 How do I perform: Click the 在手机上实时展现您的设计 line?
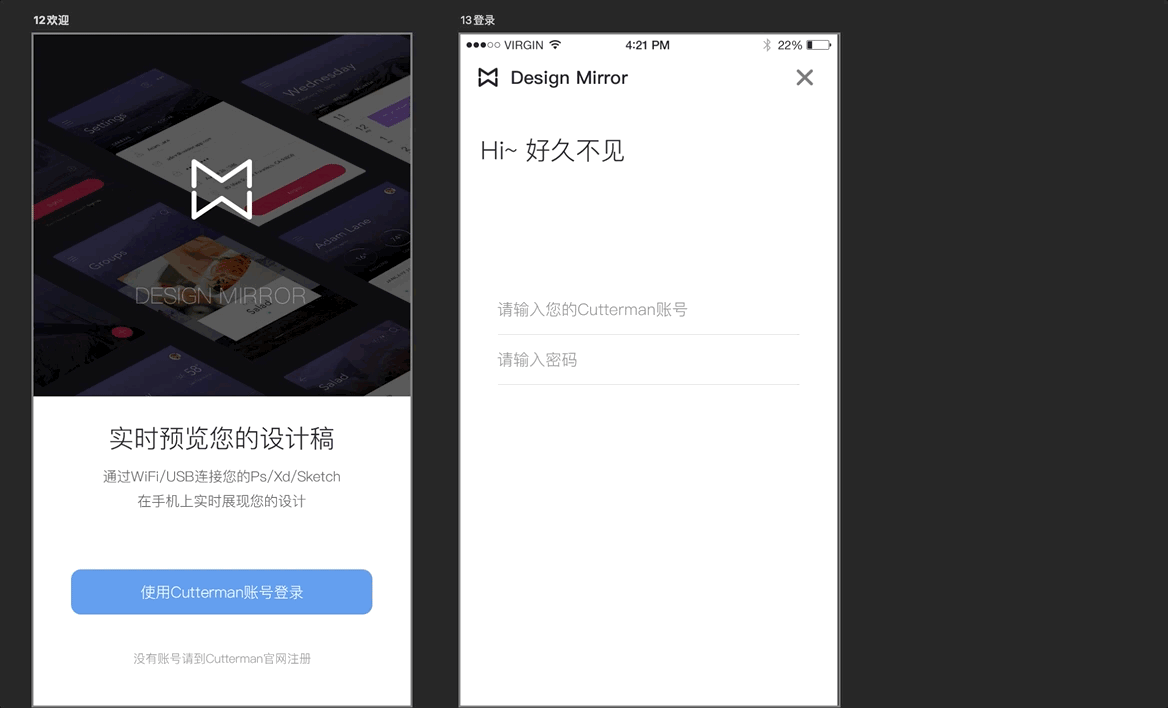click(221, 501)
